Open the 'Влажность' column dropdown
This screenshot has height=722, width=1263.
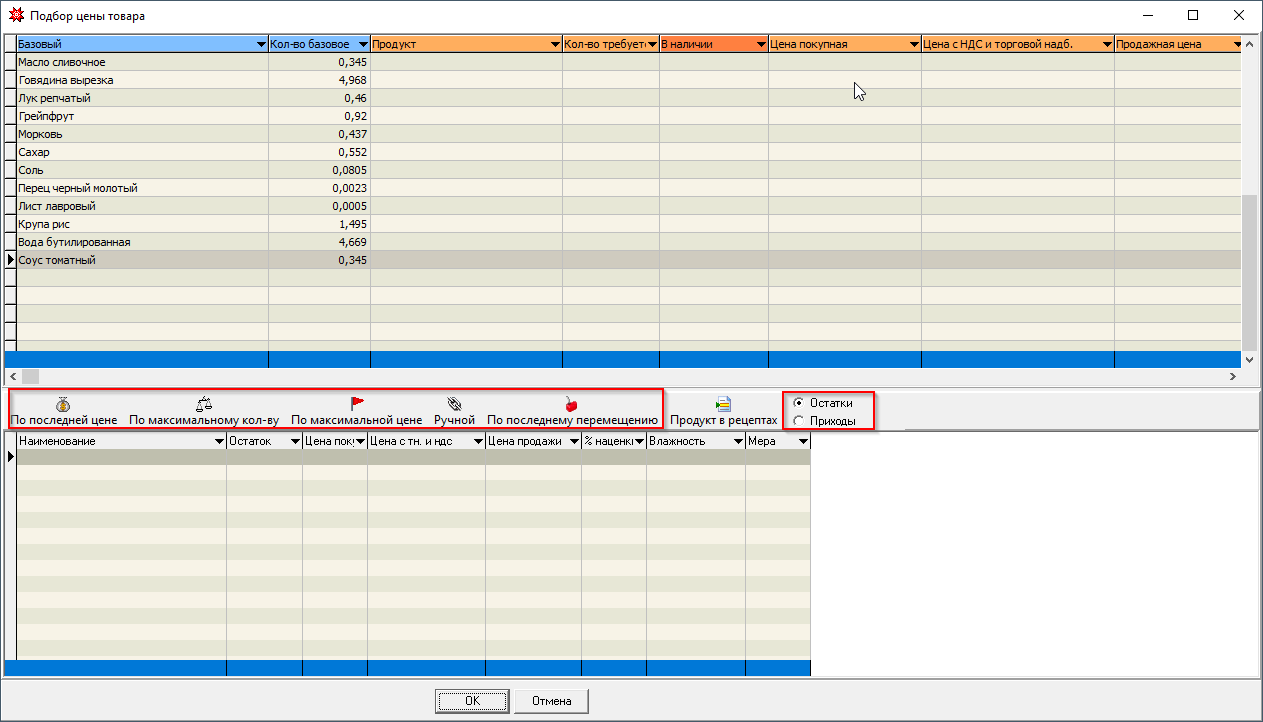point(738,441)
